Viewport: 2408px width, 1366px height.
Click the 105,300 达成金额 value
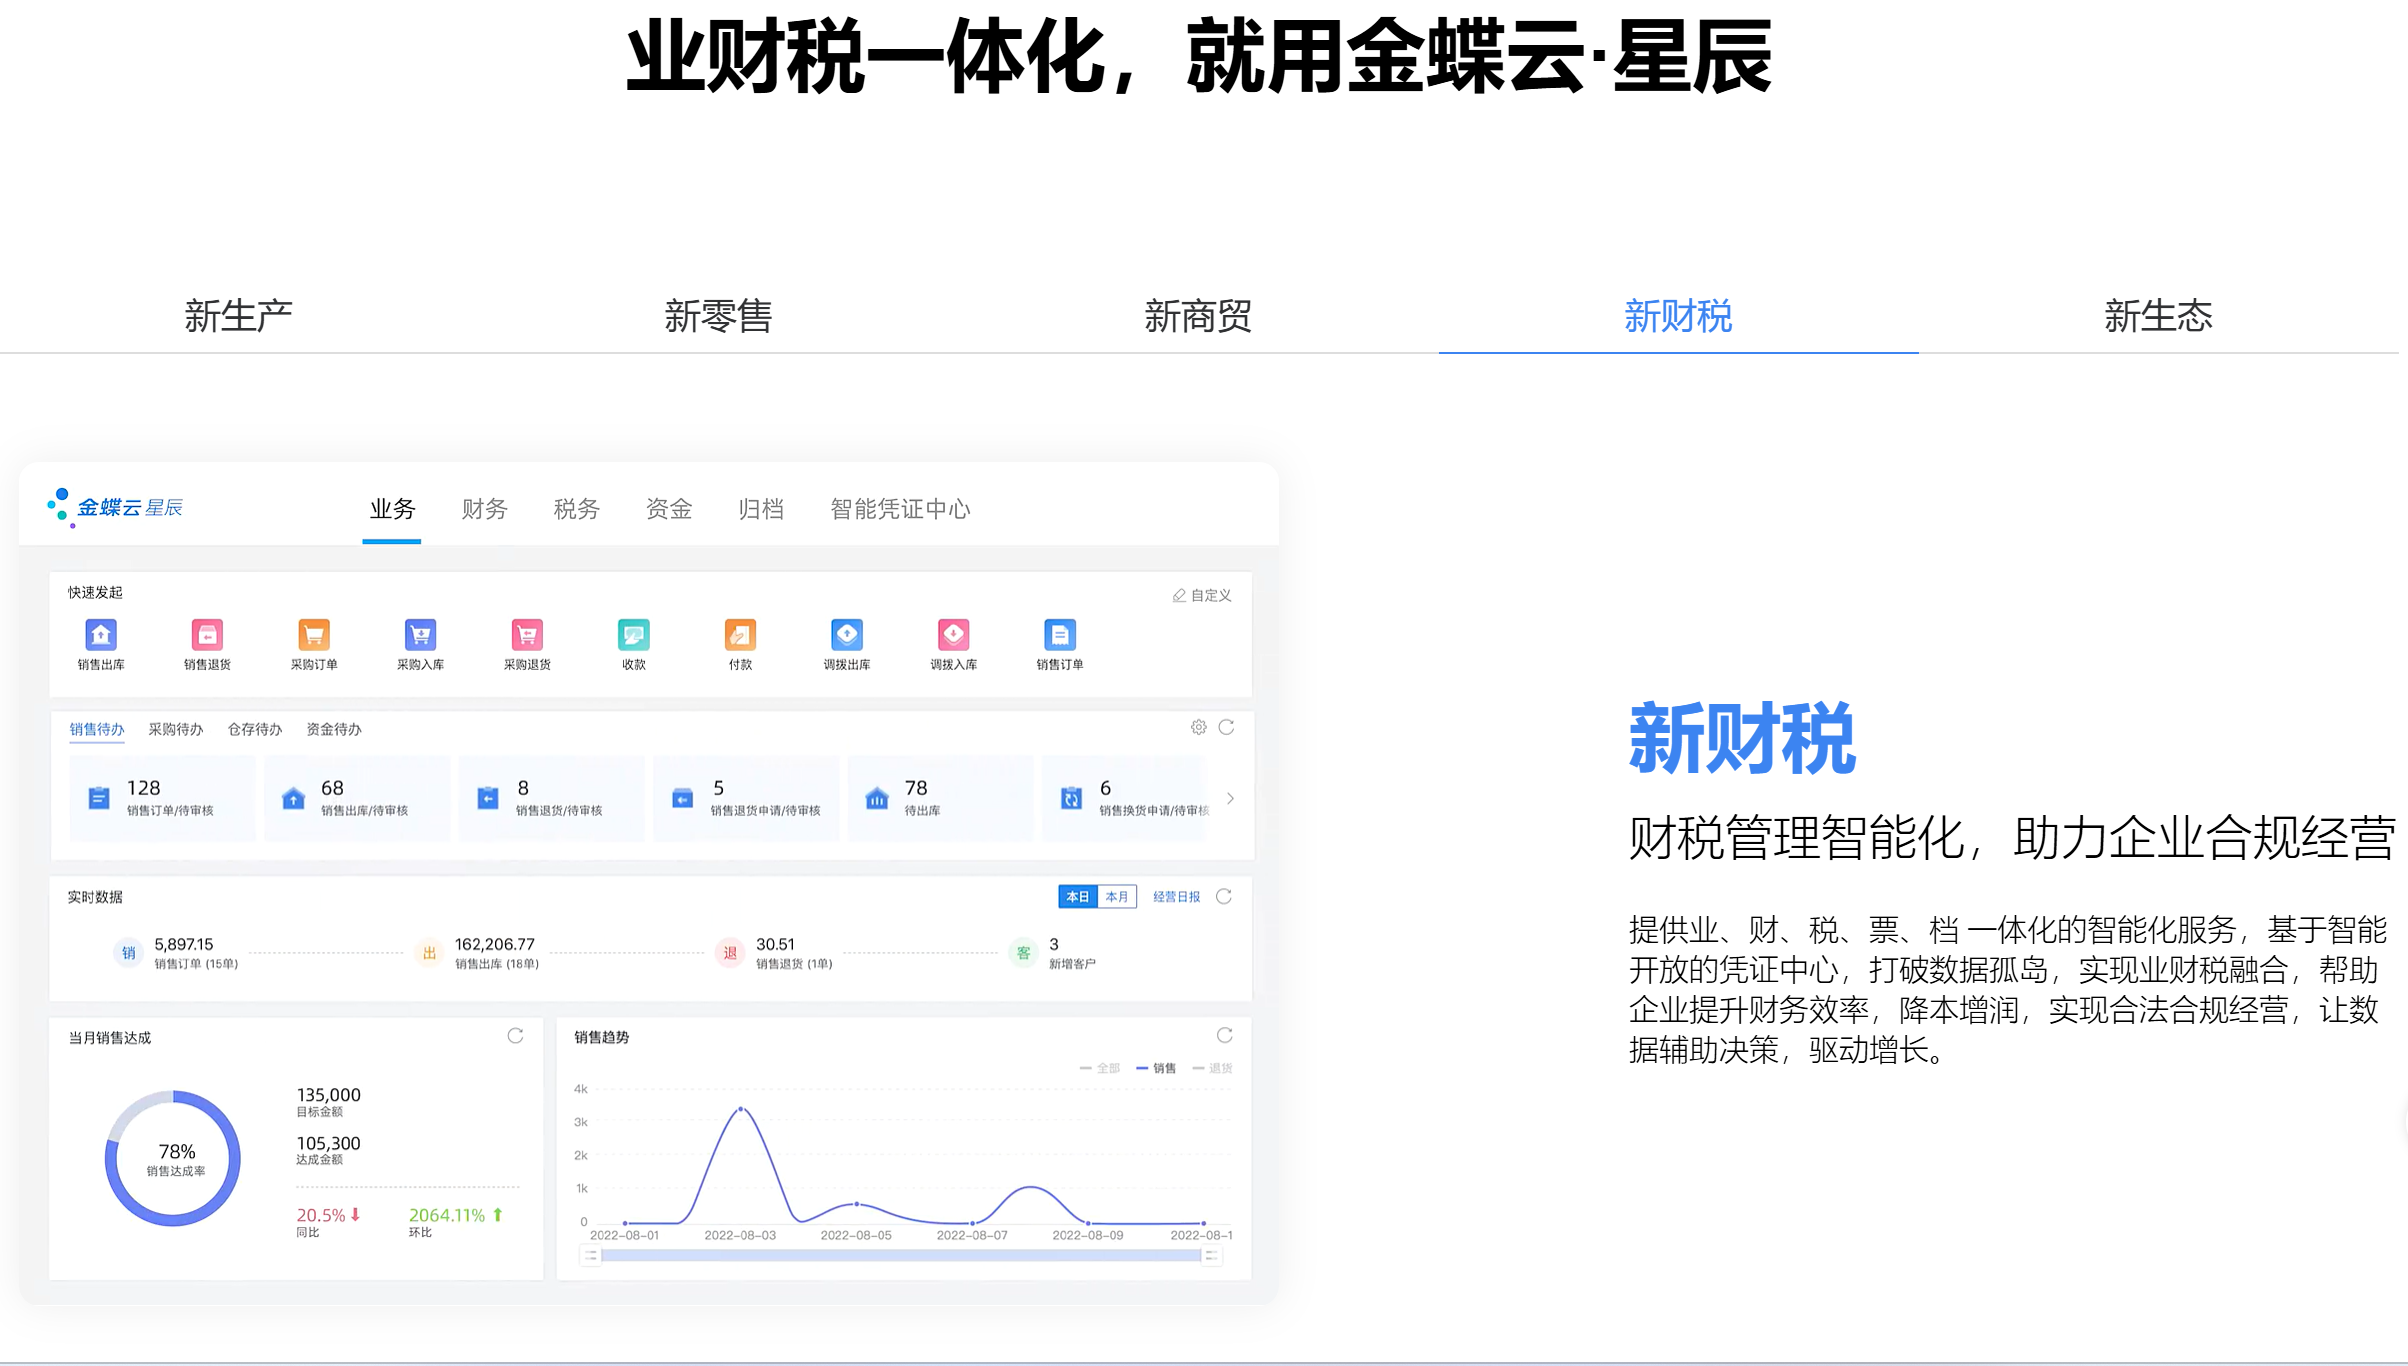pos(328,1143)
